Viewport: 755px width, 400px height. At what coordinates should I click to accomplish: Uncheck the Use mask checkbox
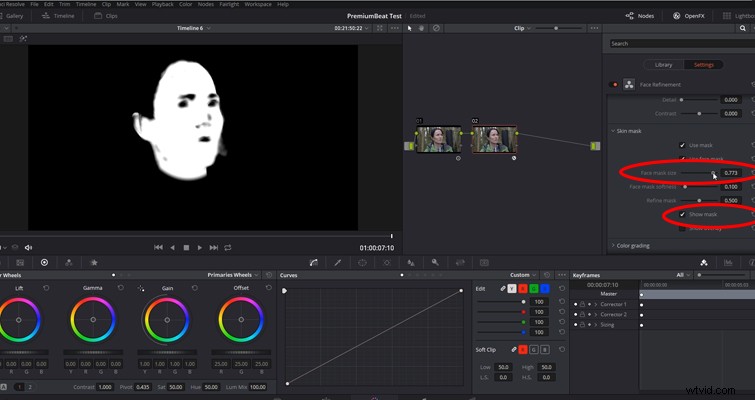pos(682,145)
